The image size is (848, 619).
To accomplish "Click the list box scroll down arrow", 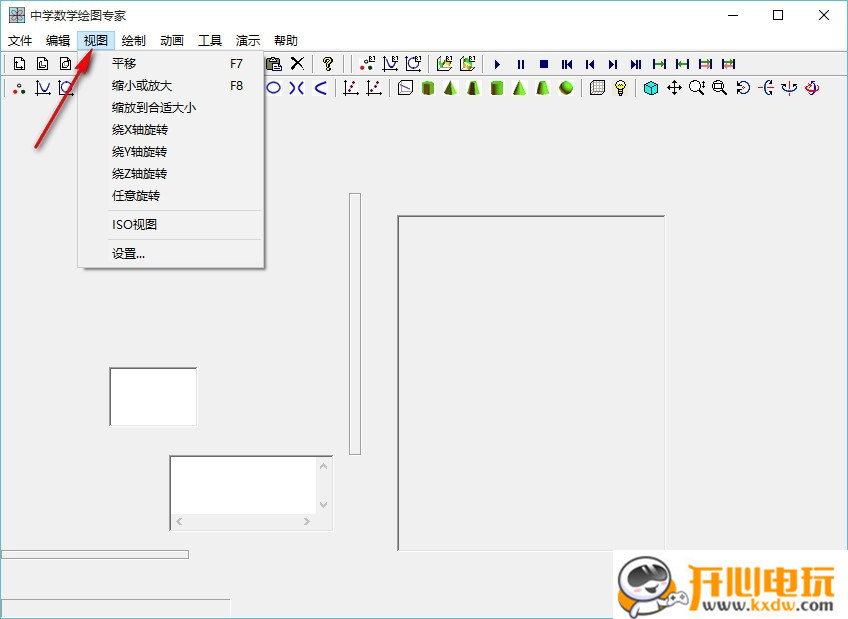I will tap(323, 505).
